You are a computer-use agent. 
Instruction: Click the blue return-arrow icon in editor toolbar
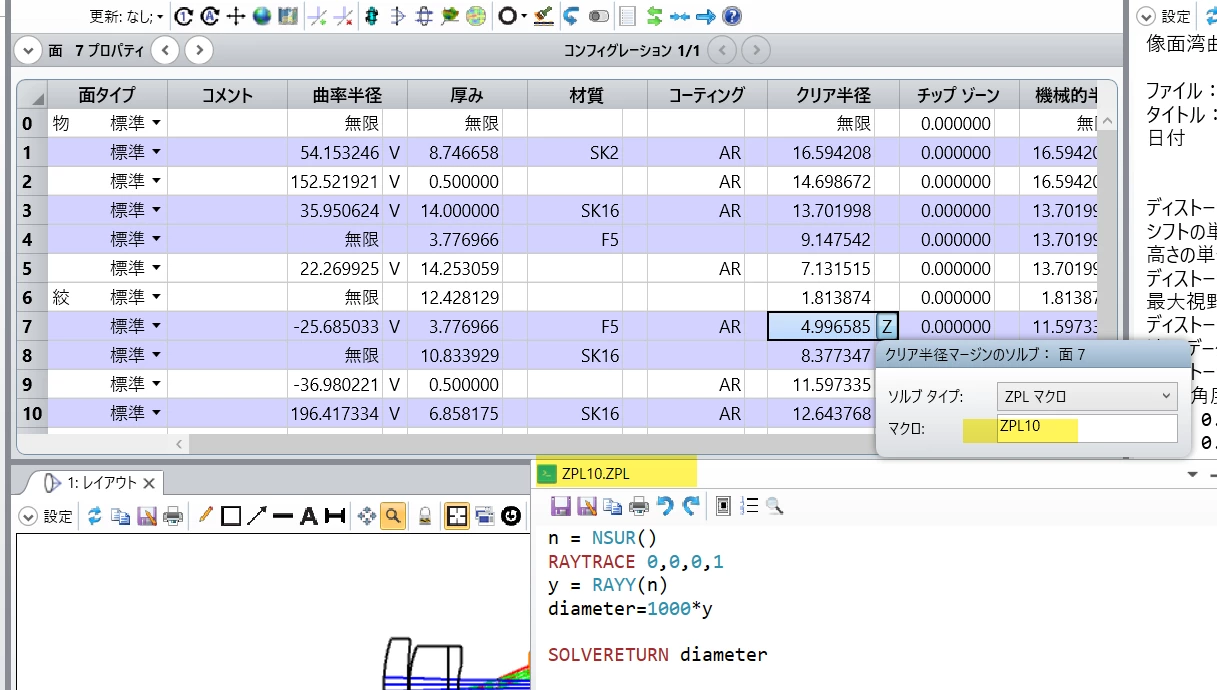pos(572,16)
